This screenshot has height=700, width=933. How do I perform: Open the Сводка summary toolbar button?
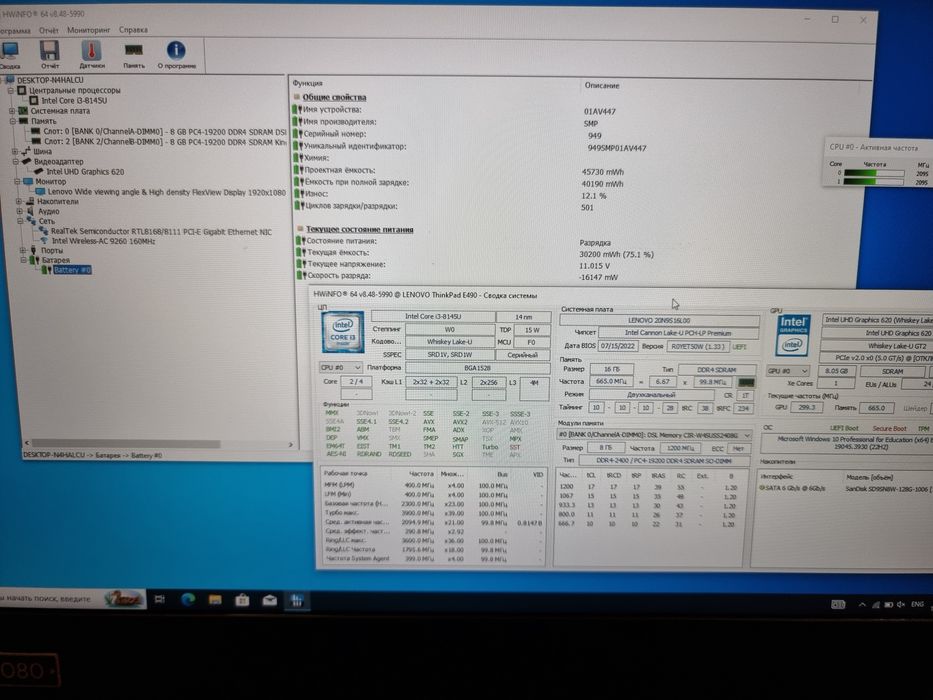10,55
